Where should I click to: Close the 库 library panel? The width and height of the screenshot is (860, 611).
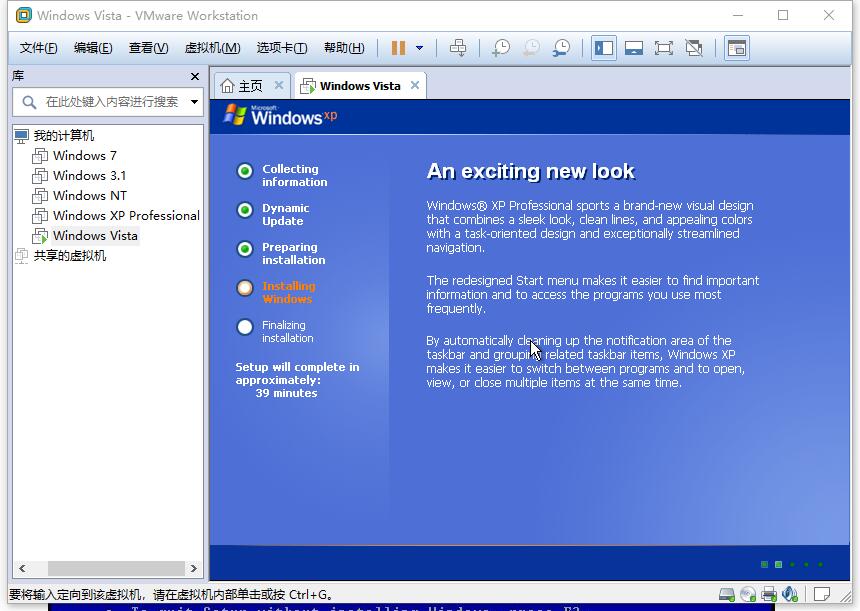click(195, 76)
